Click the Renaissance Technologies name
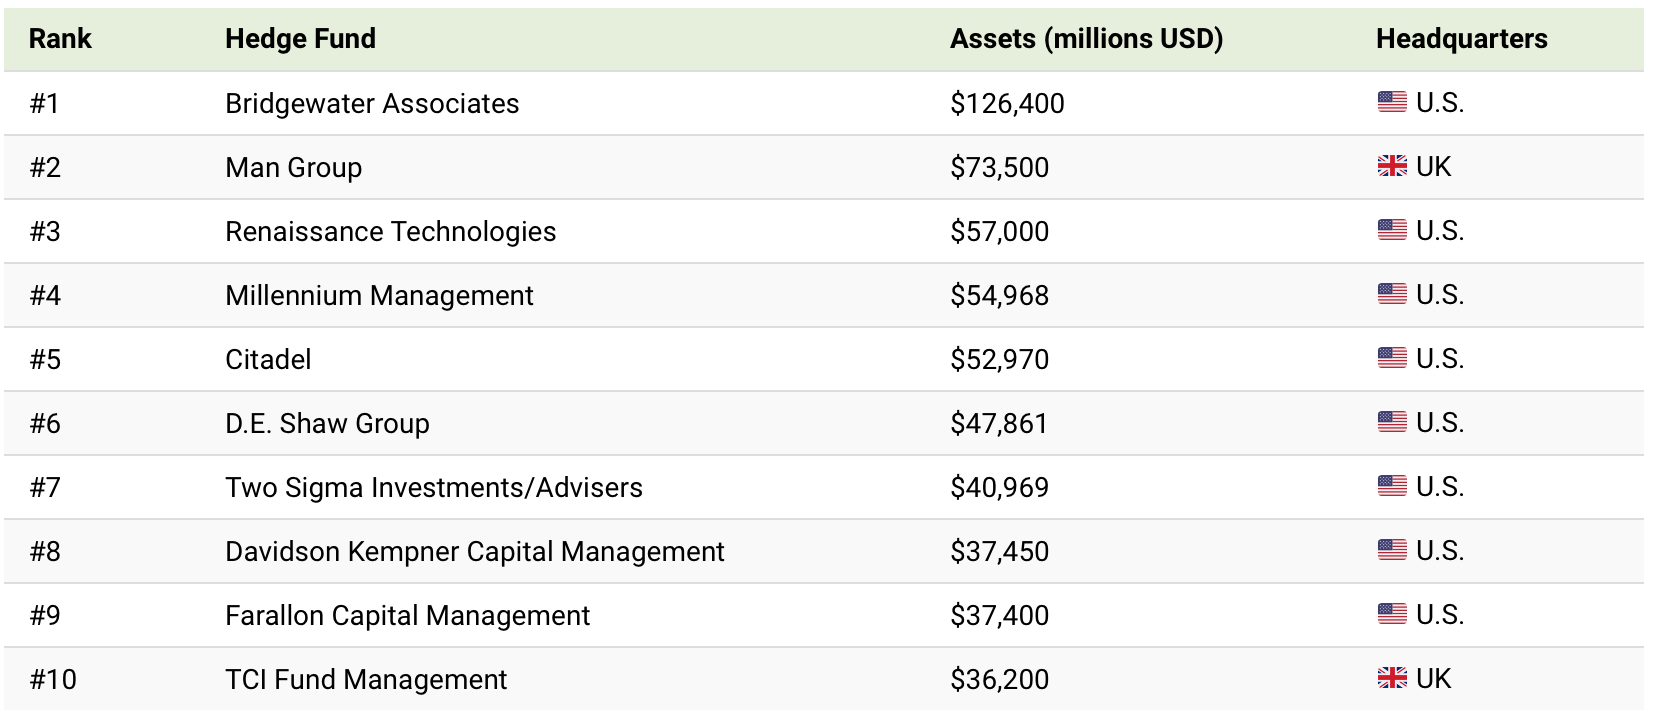The image size is (1662, 720). pos(390,231)
